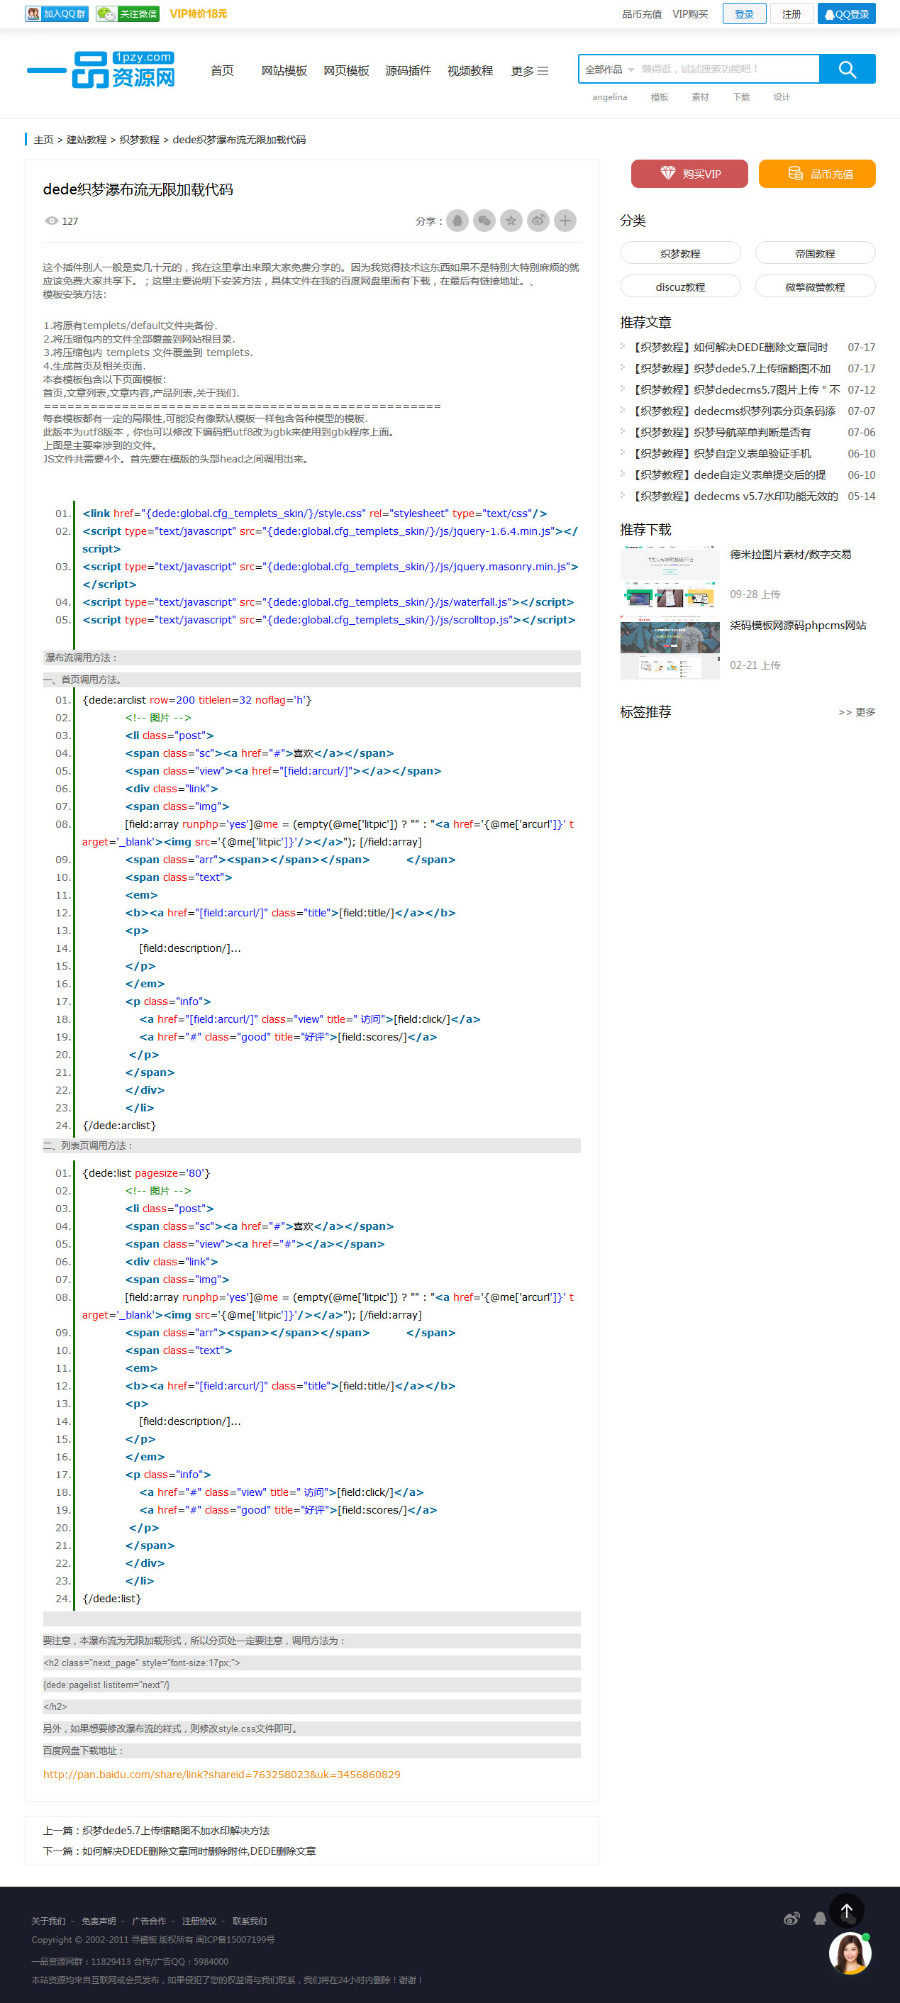Screen dimensions: 900x2003
Task: Go to 首页 in navigation bar
Action: 222,71
